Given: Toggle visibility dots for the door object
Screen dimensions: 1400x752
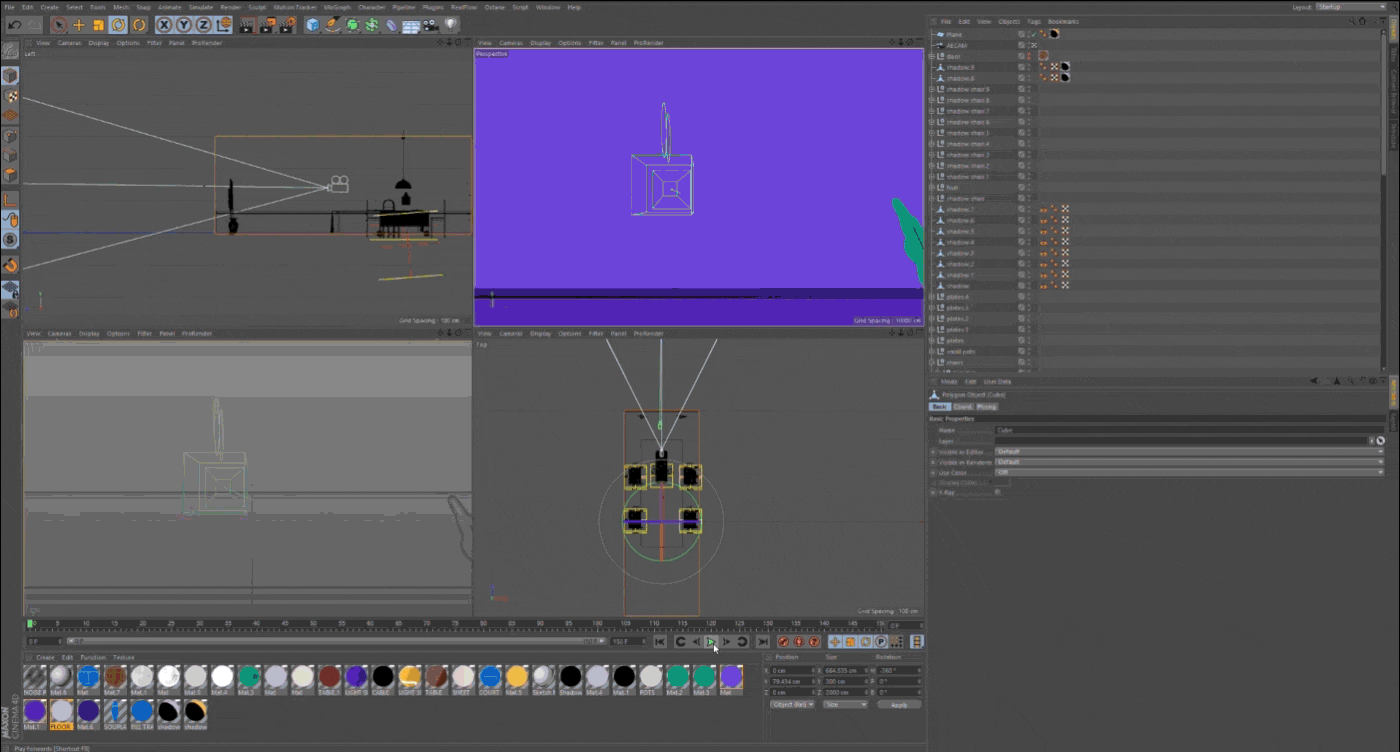Looking at the screenshot, I should pos(1029,56).
